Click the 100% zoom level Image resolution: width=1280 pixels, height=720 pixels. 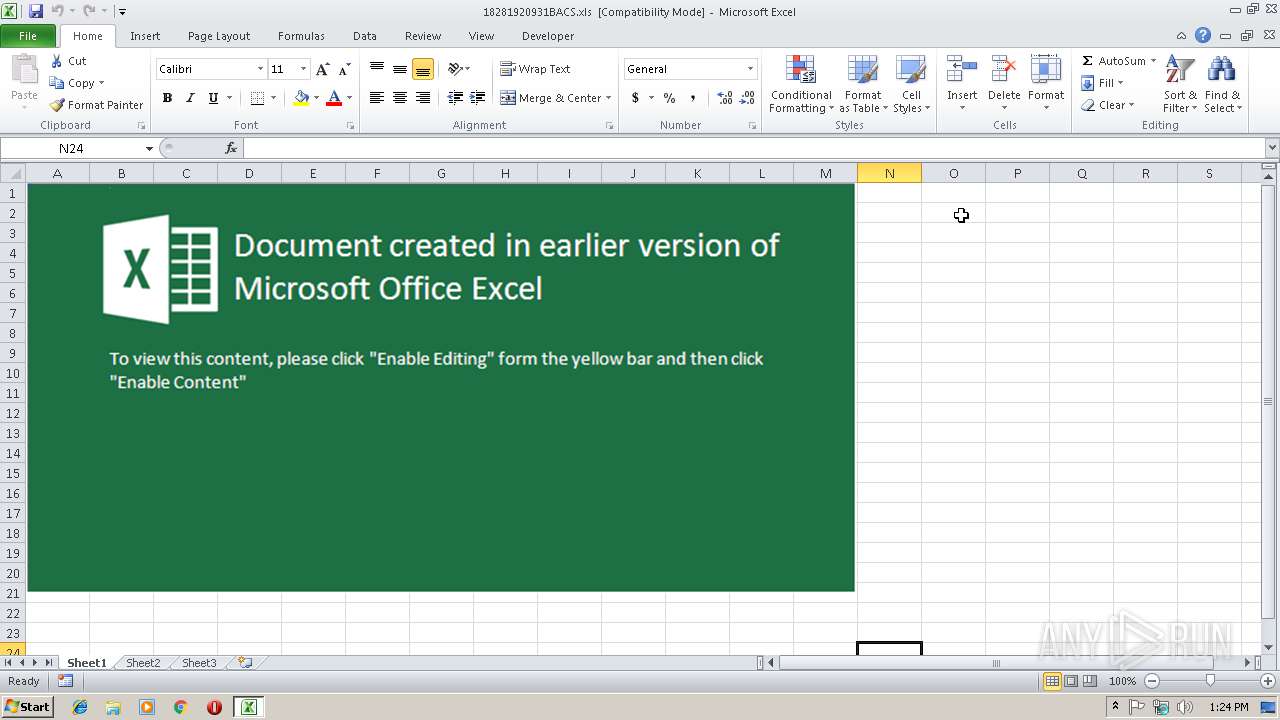pyautogui.click(x=1122, y=681)
